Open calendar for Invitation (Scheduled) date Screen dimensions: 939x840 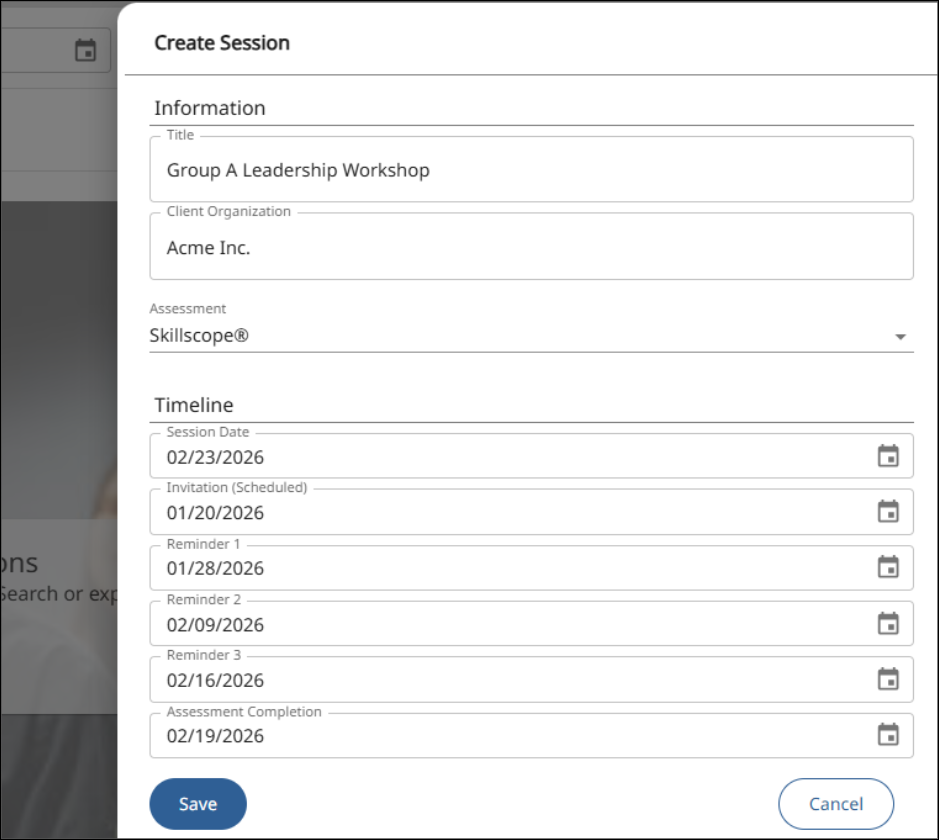click(887, 512)
